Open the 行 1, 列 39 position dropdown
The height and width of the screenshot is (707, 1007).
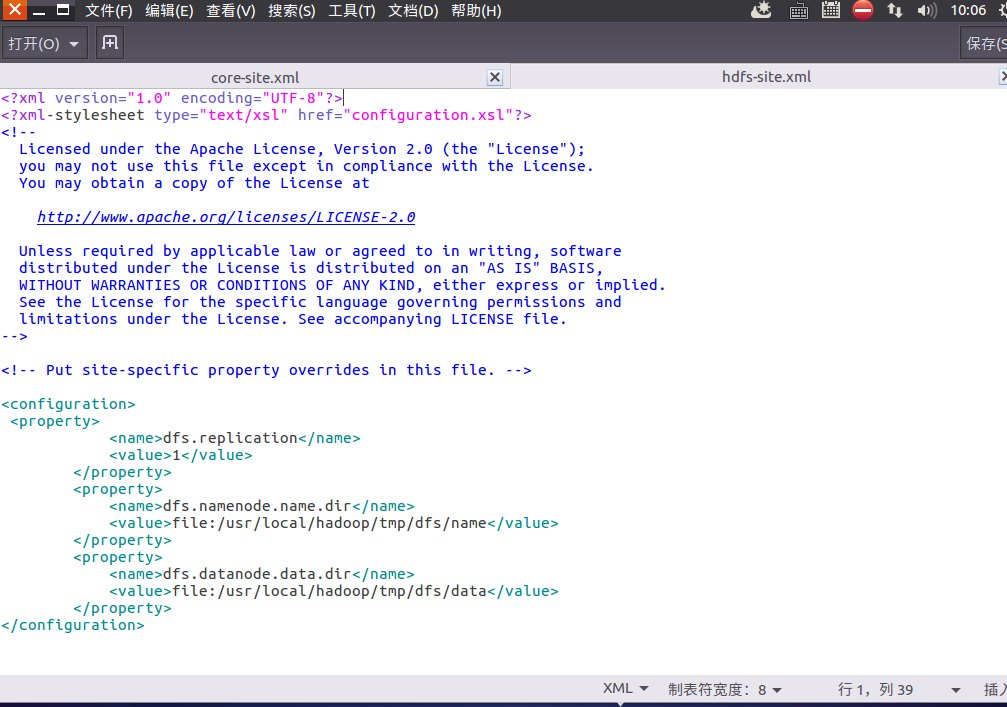[x=899, y=689]
